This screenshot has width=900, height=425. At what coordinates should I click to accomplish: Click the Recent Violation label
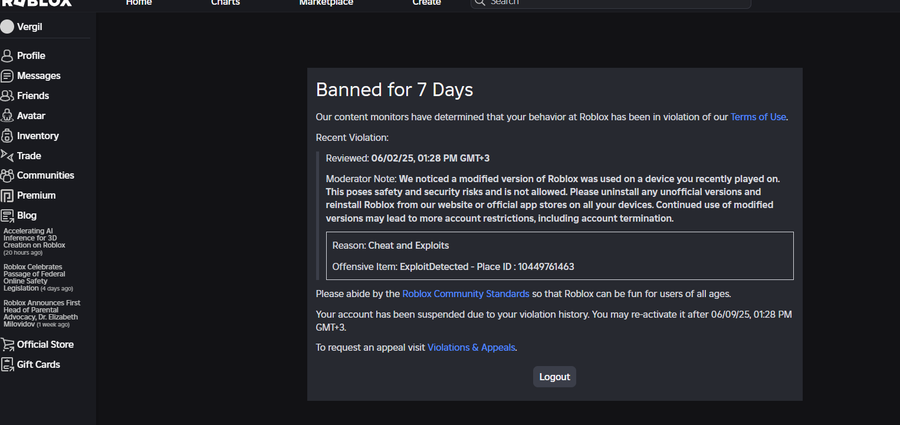click(x=352, y=138)
